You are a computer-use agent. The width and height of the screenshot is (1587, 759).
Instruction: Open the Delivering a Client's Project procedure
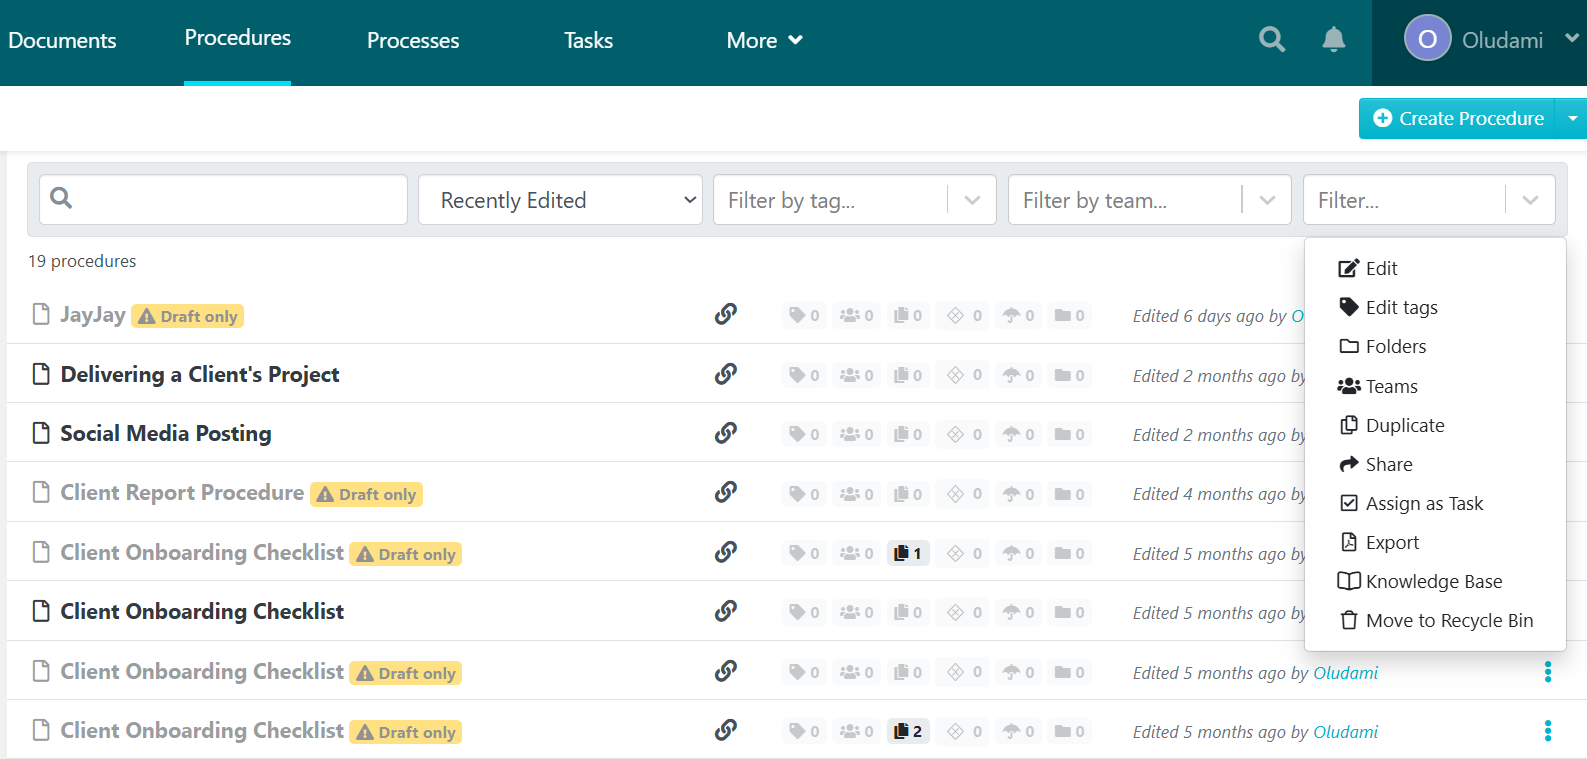coord(200,375)
